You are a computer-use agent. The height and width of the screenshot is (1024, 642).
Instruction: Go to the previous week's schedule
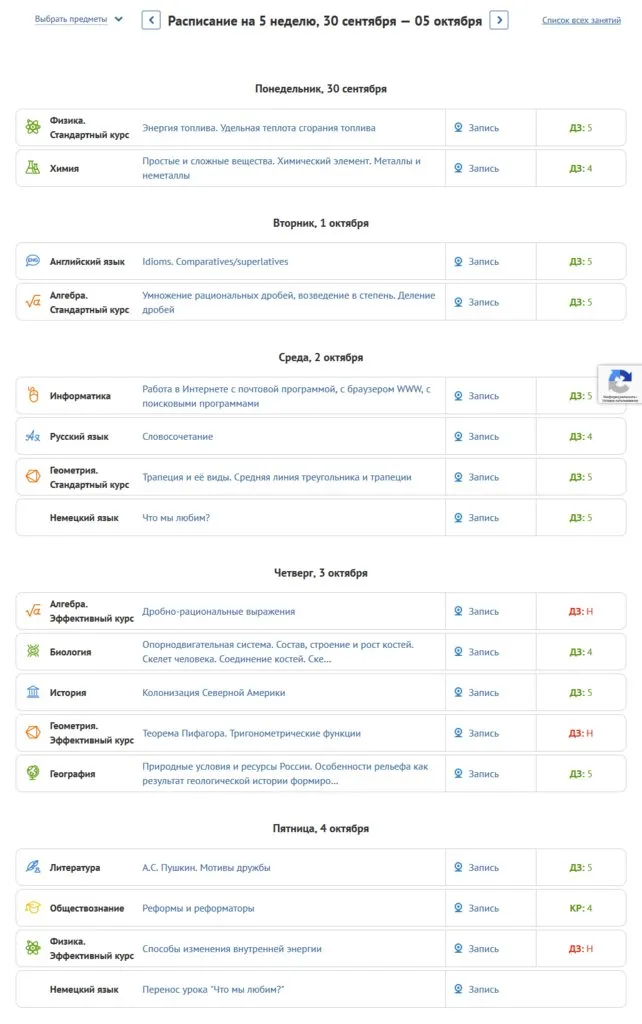coord(151,20)
